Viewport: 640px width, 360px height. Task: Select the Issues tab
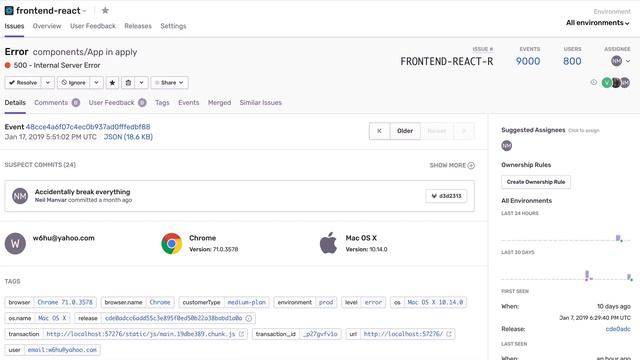coord(14,26)
